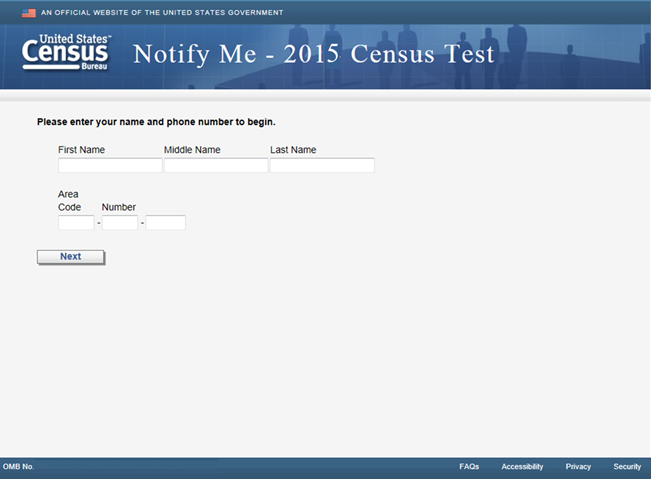The image size is (651, 479).
Task: Click the 'Middle Name' label
Action: point(192,150)
